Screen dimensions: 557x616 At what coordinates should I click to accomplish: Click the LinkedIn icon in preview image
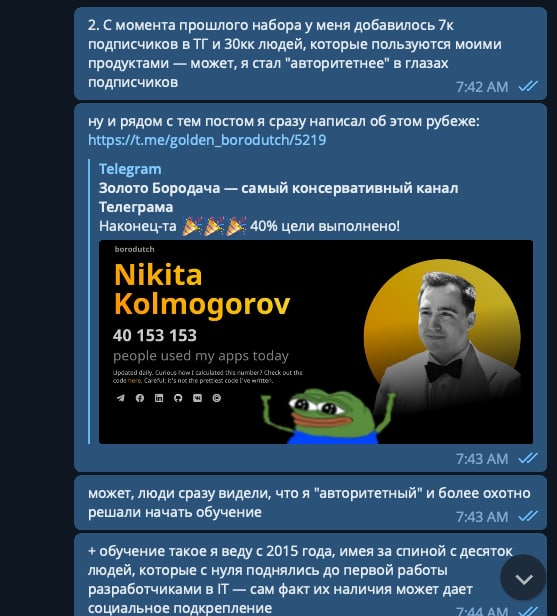[159, 398]
